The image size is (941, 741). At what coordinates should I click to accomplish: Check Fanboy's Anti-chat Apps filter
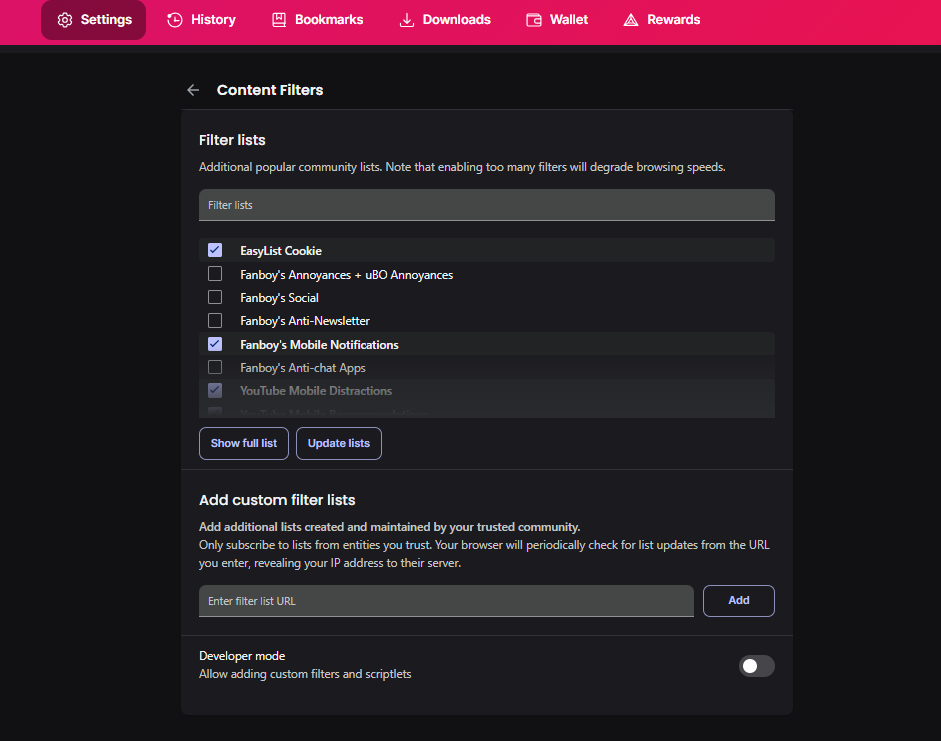coord(215,367)
